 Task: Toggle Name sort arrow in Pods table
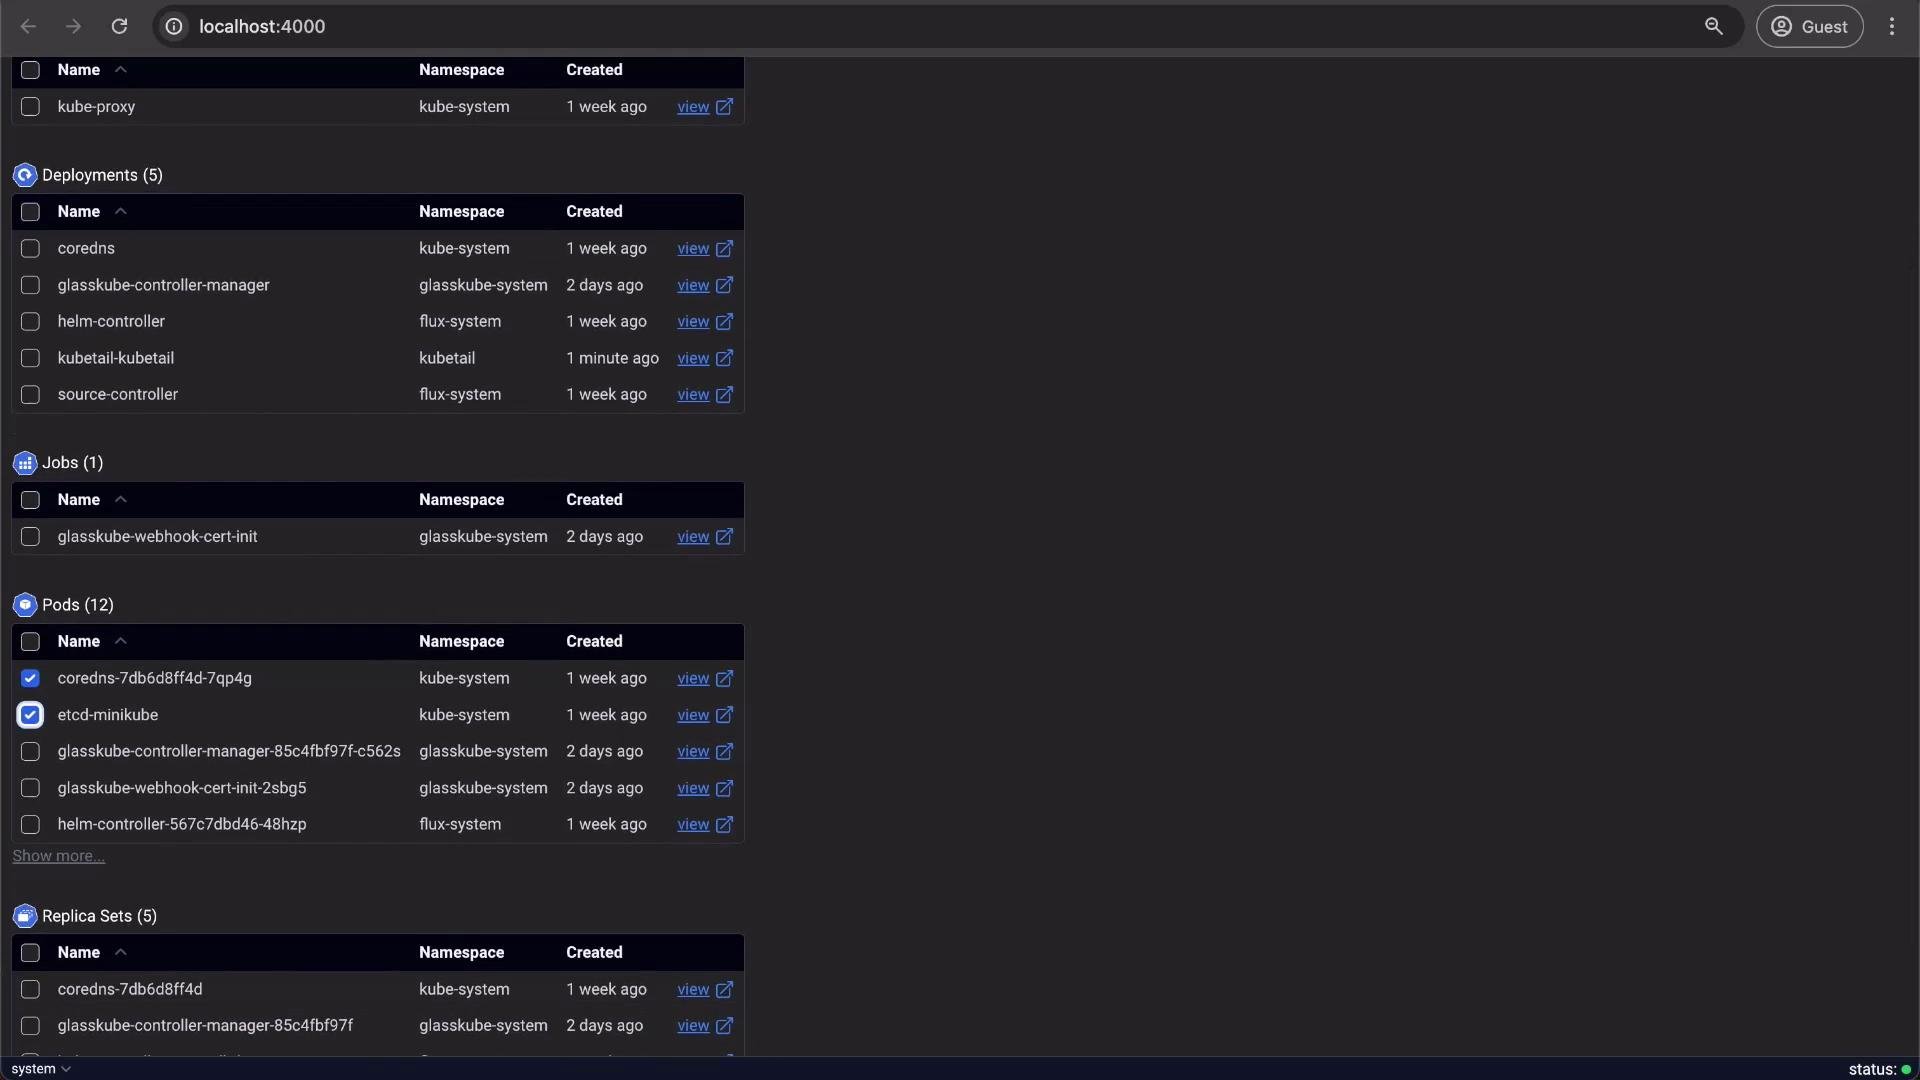[x=121, y=641]
